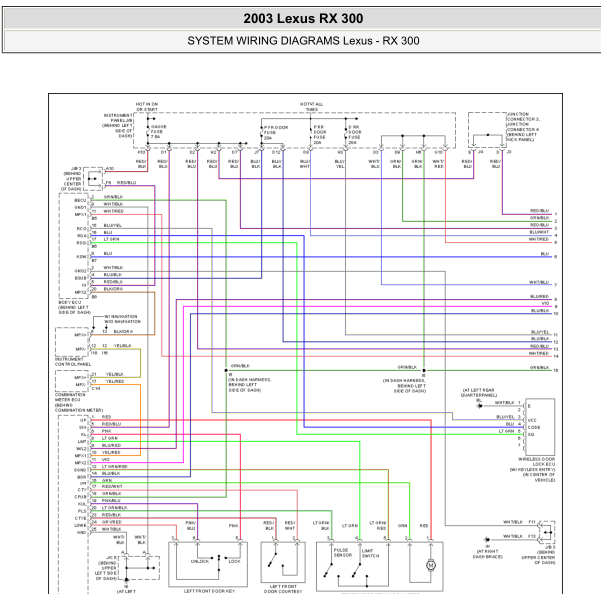The width and height of the screenshot is (601, 594).
Task: Click the 'C14' connector label
Action: tap(96, 388)
